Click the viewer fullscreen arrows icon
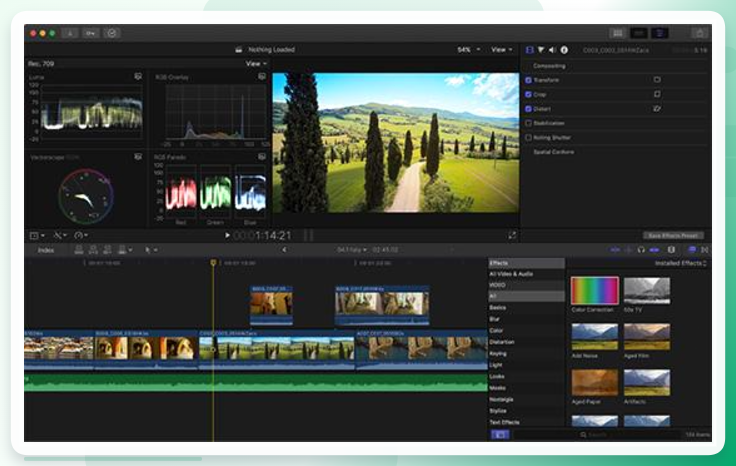 512,235
